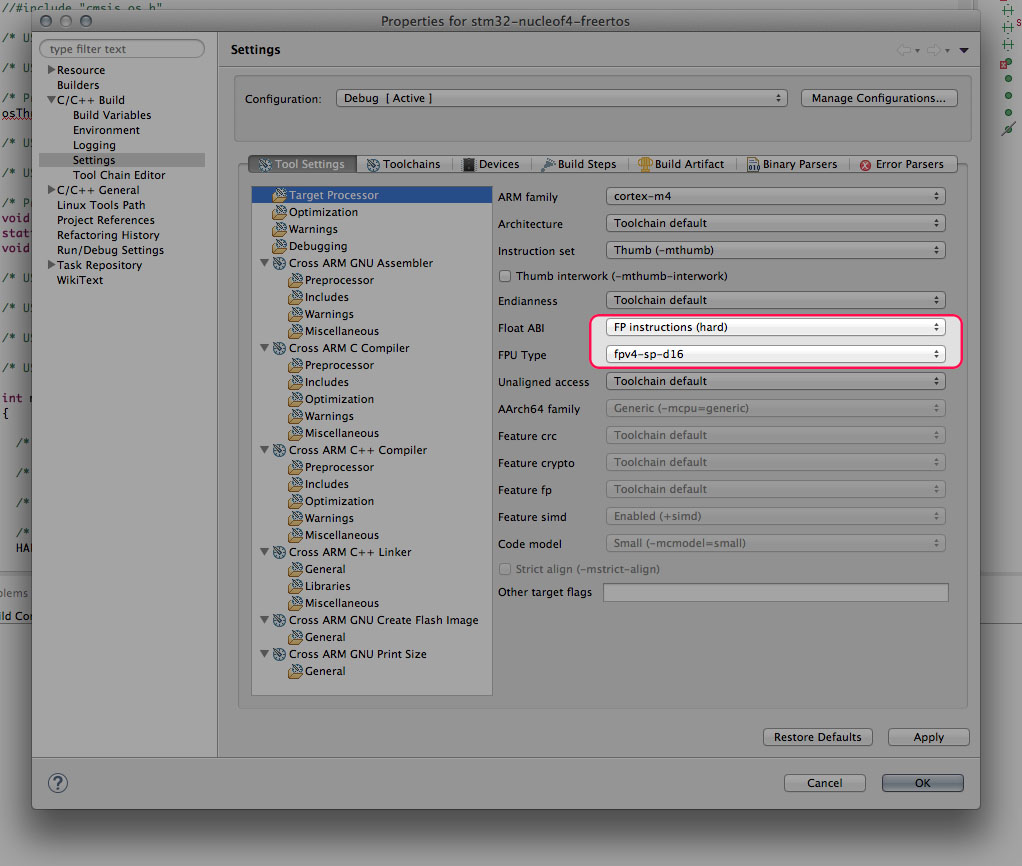Click the Apply button
The image size is (1022, 866).
tap(928, 737)
